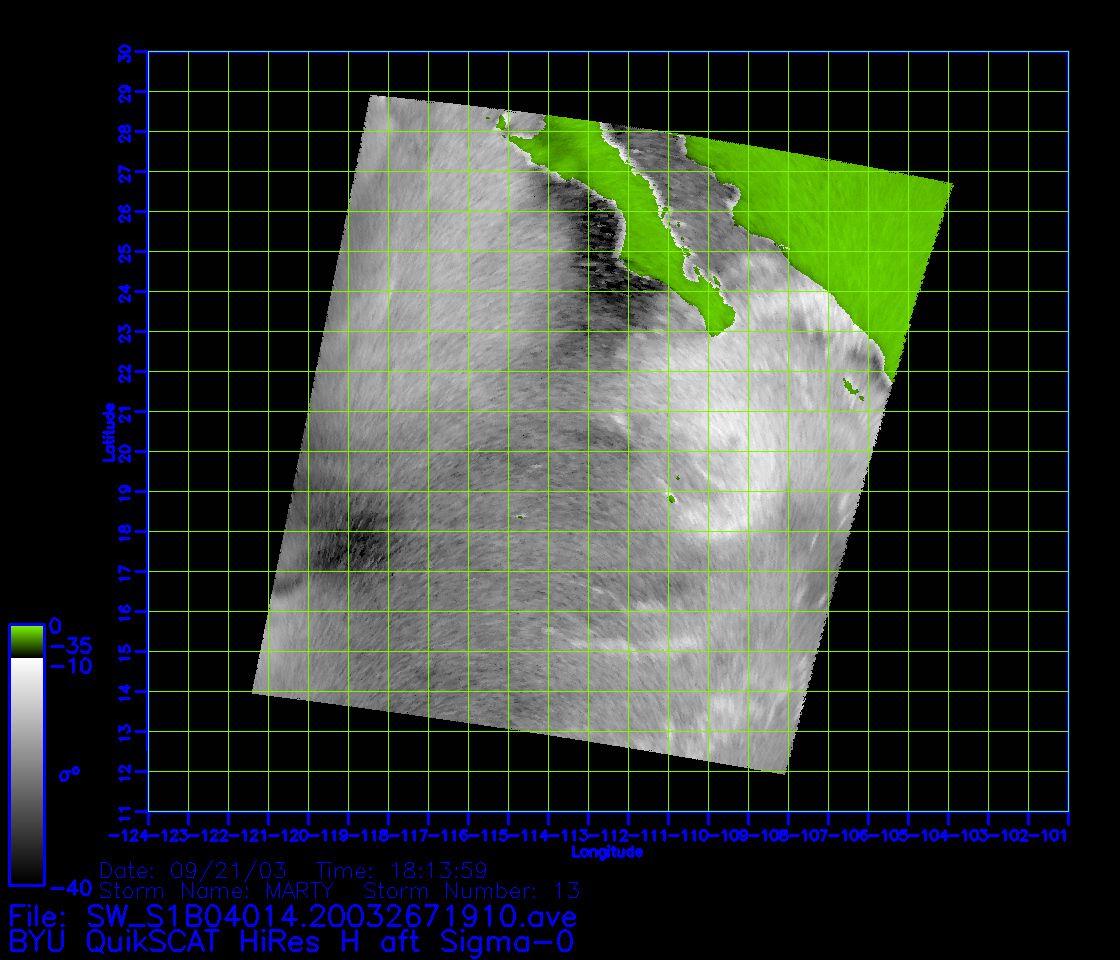Click the Time: 18:13:59 label

[401, 869]
